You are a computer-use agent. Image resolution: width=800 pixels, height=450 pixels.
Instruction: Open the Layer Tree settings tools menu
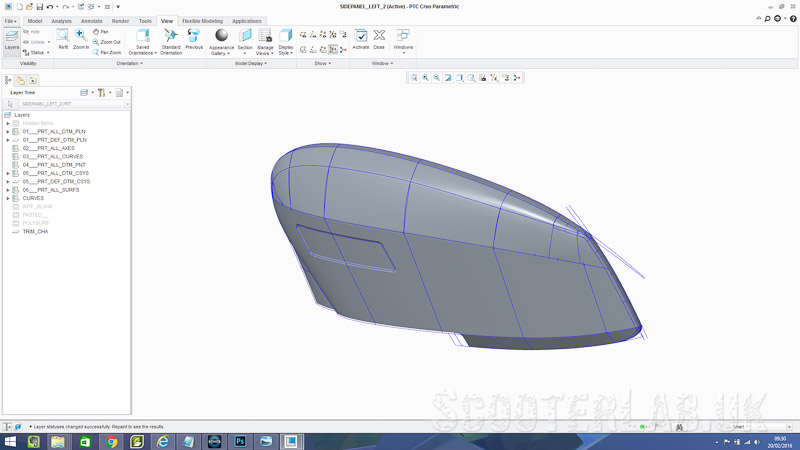(104, 92)
